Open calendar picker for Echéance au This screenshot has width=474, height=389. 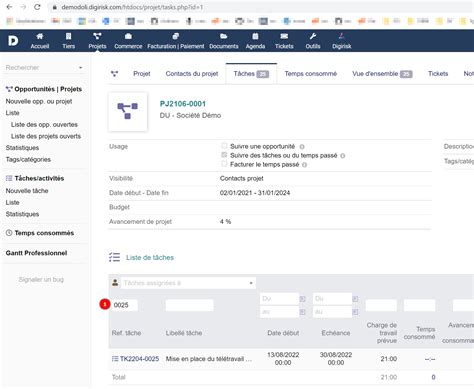[x=355, y=312]
